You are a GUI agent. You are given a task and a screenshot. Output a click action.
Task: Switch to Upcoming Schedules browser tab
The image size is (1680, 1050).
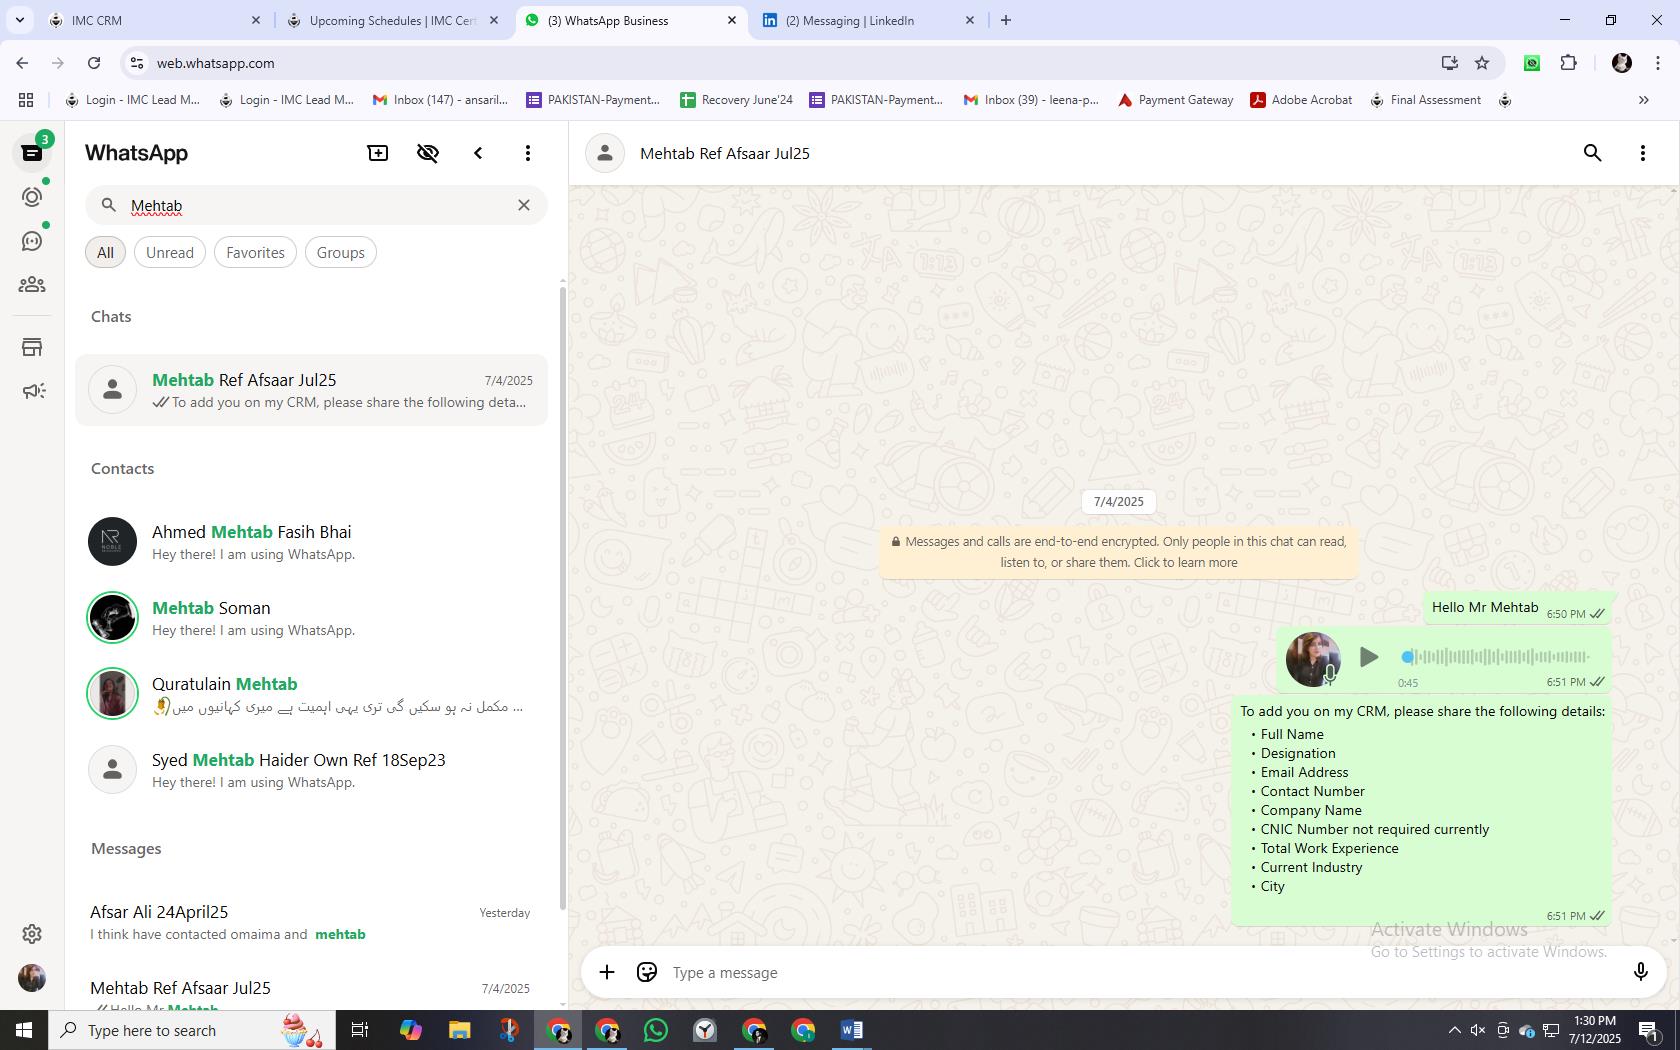(x=393, y=20)
